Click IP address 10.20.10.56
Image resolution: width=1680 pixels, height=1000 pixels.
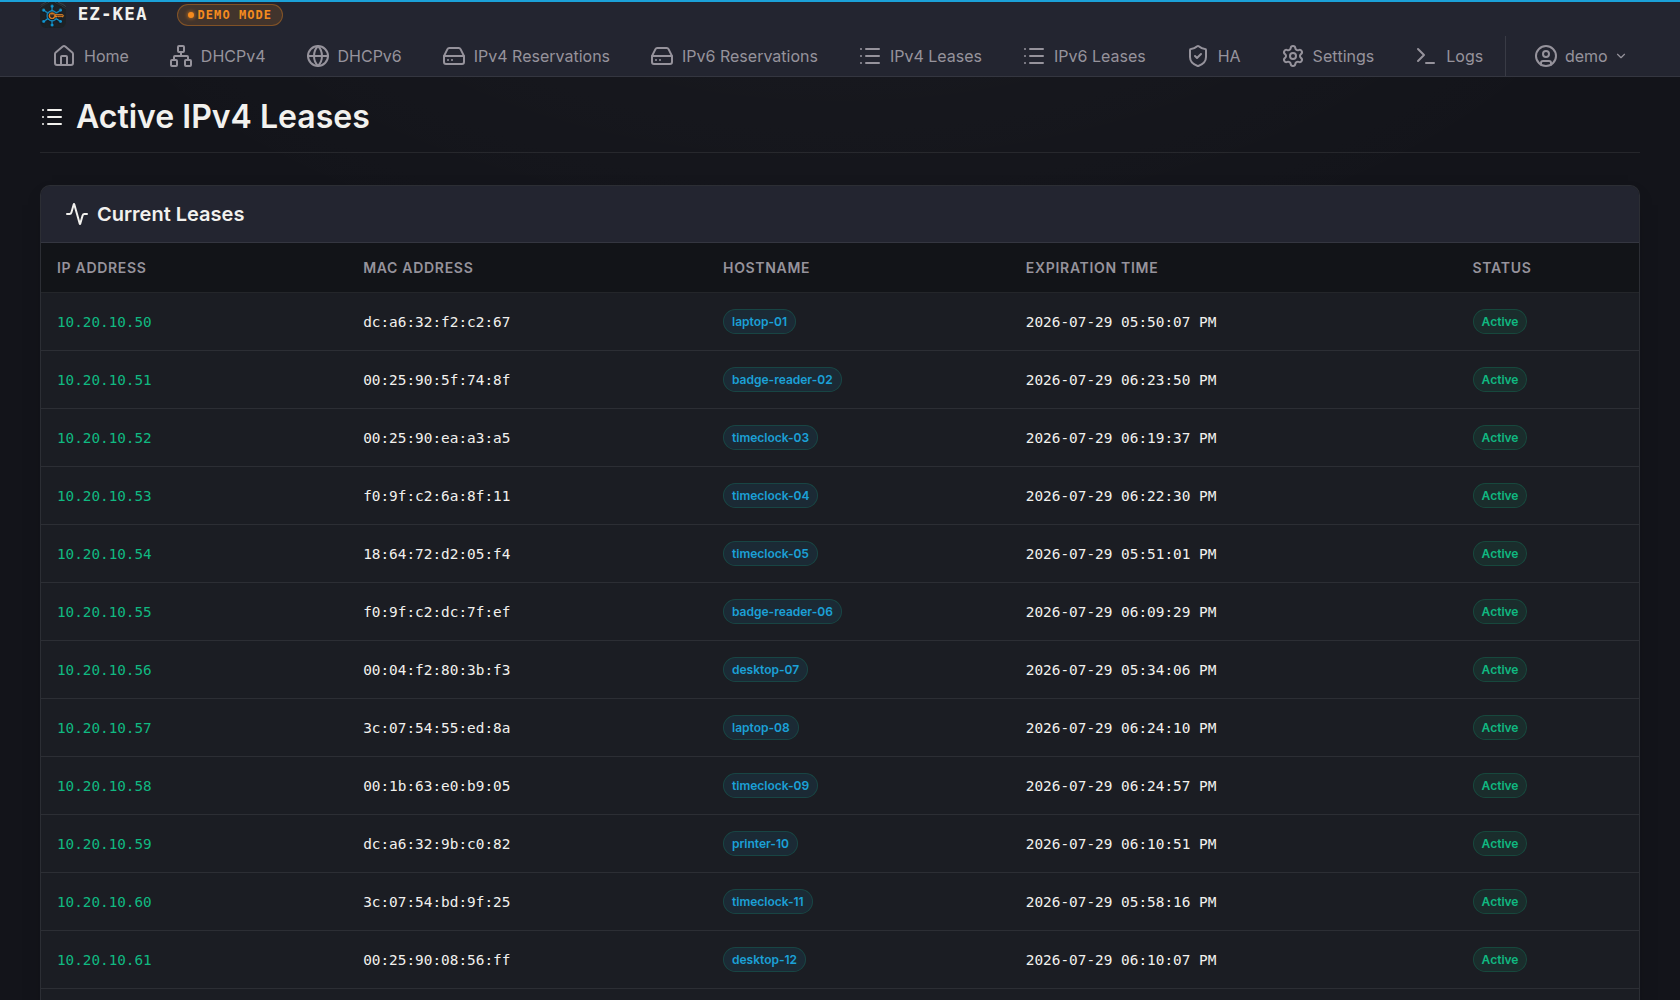click(x=104, y=670)
